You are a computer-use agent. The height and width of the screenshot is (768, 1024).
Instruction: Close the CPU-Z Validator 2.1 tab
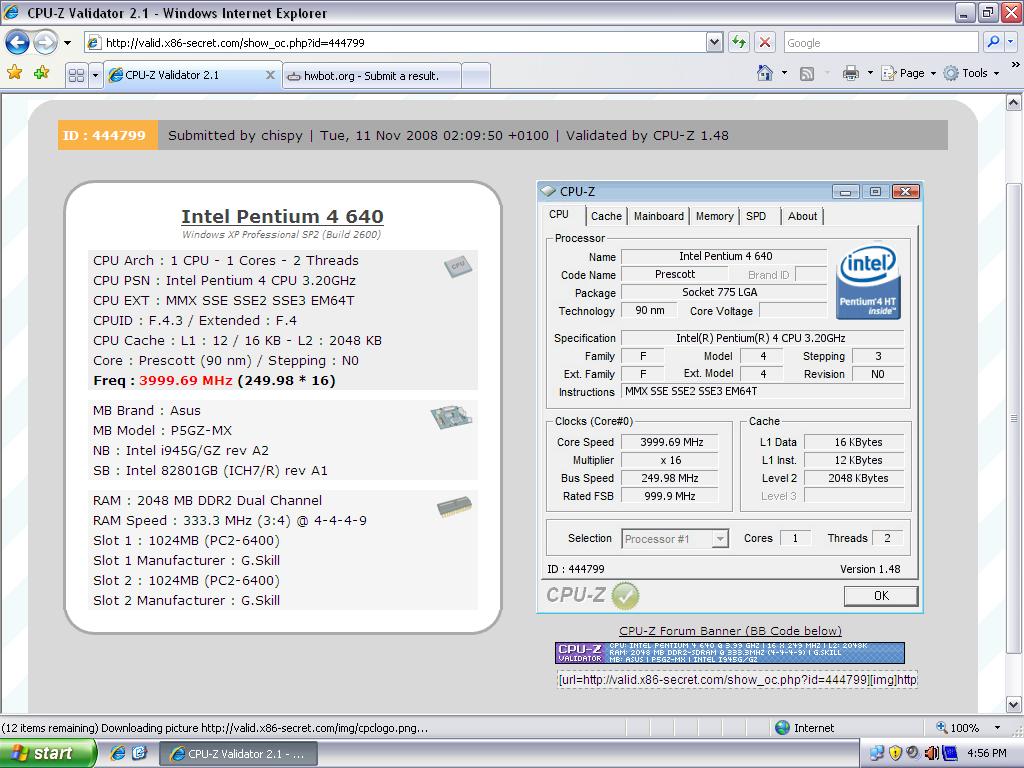(x=270, y=75)
